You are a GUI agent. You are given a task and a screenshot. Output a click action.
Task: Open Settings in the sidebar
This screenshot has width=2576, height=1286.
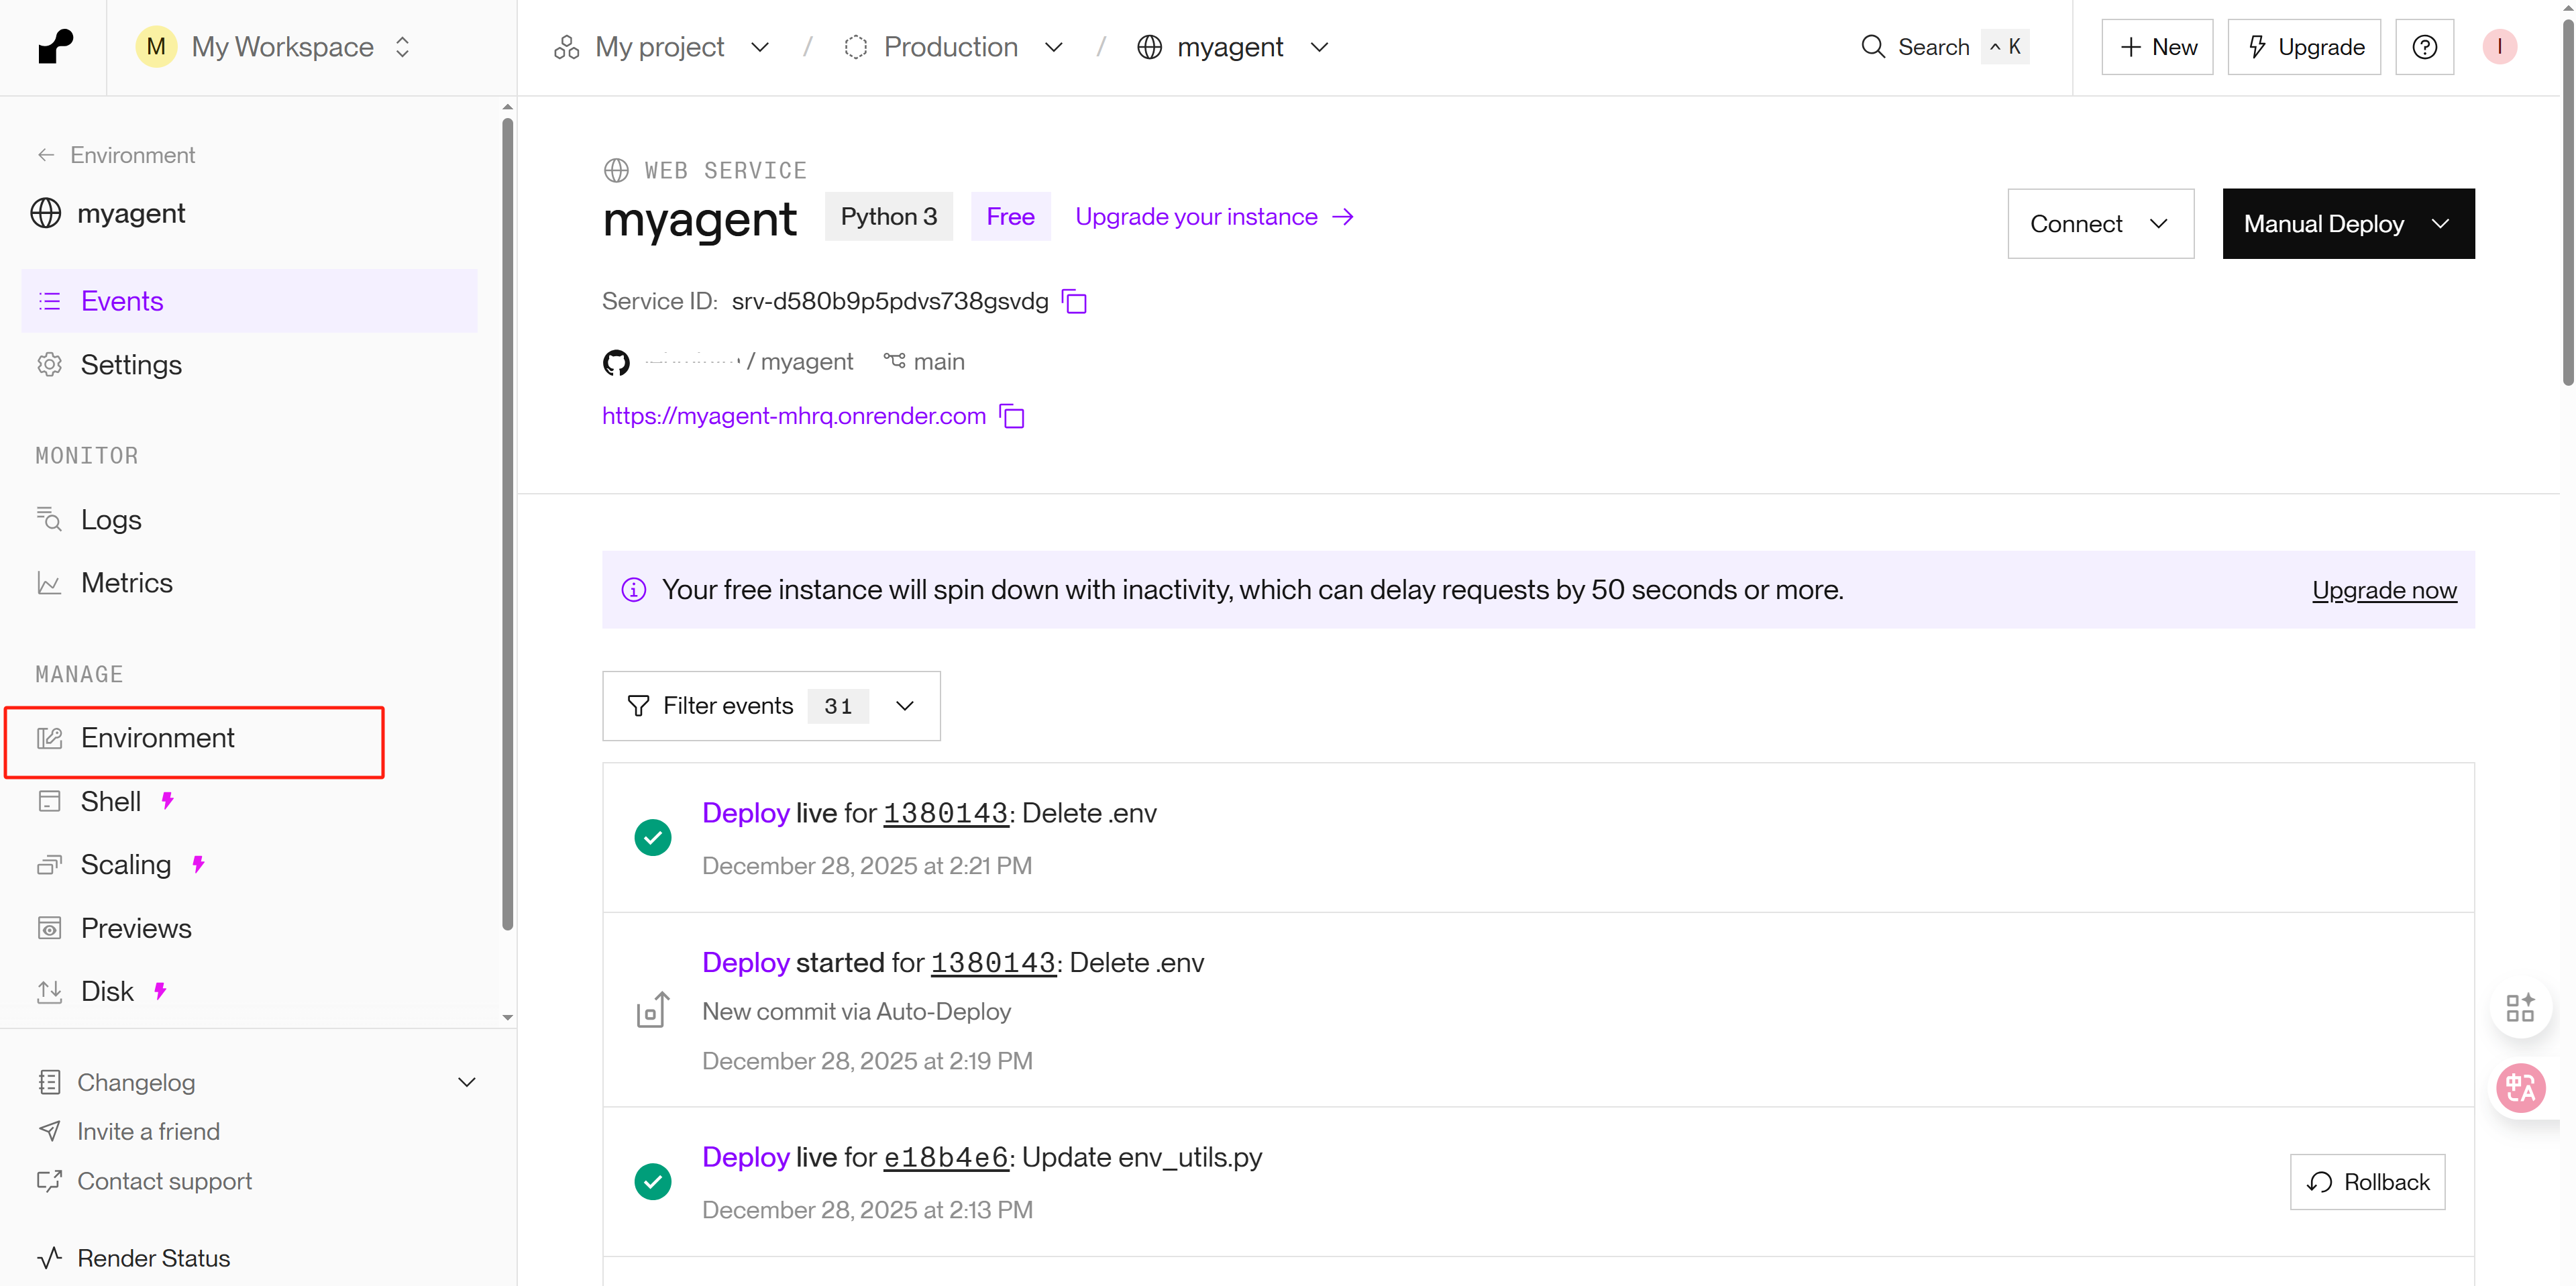click(x=131, y=365)
